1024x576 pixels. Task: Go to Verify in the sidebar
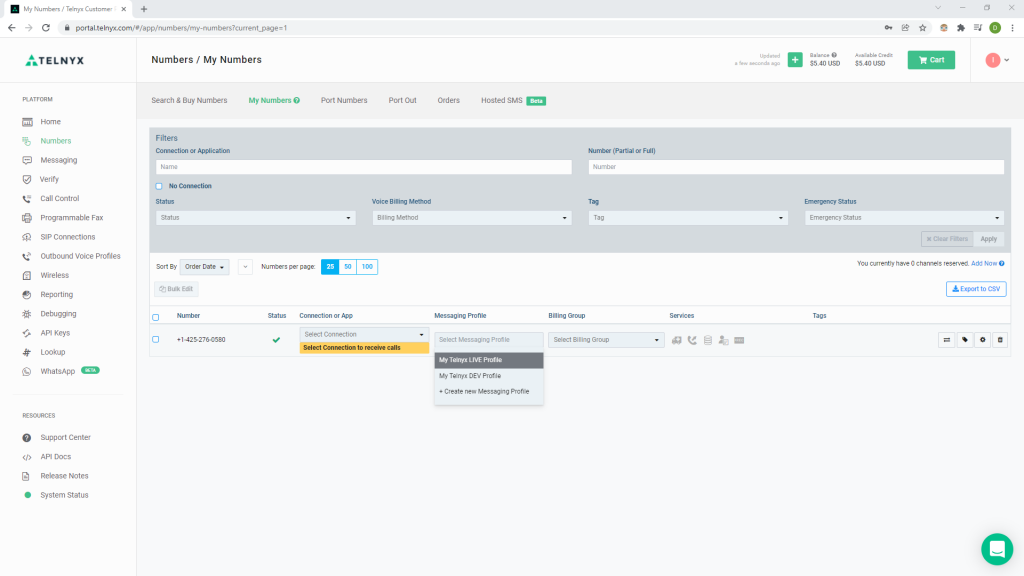[x=49, y=179]
